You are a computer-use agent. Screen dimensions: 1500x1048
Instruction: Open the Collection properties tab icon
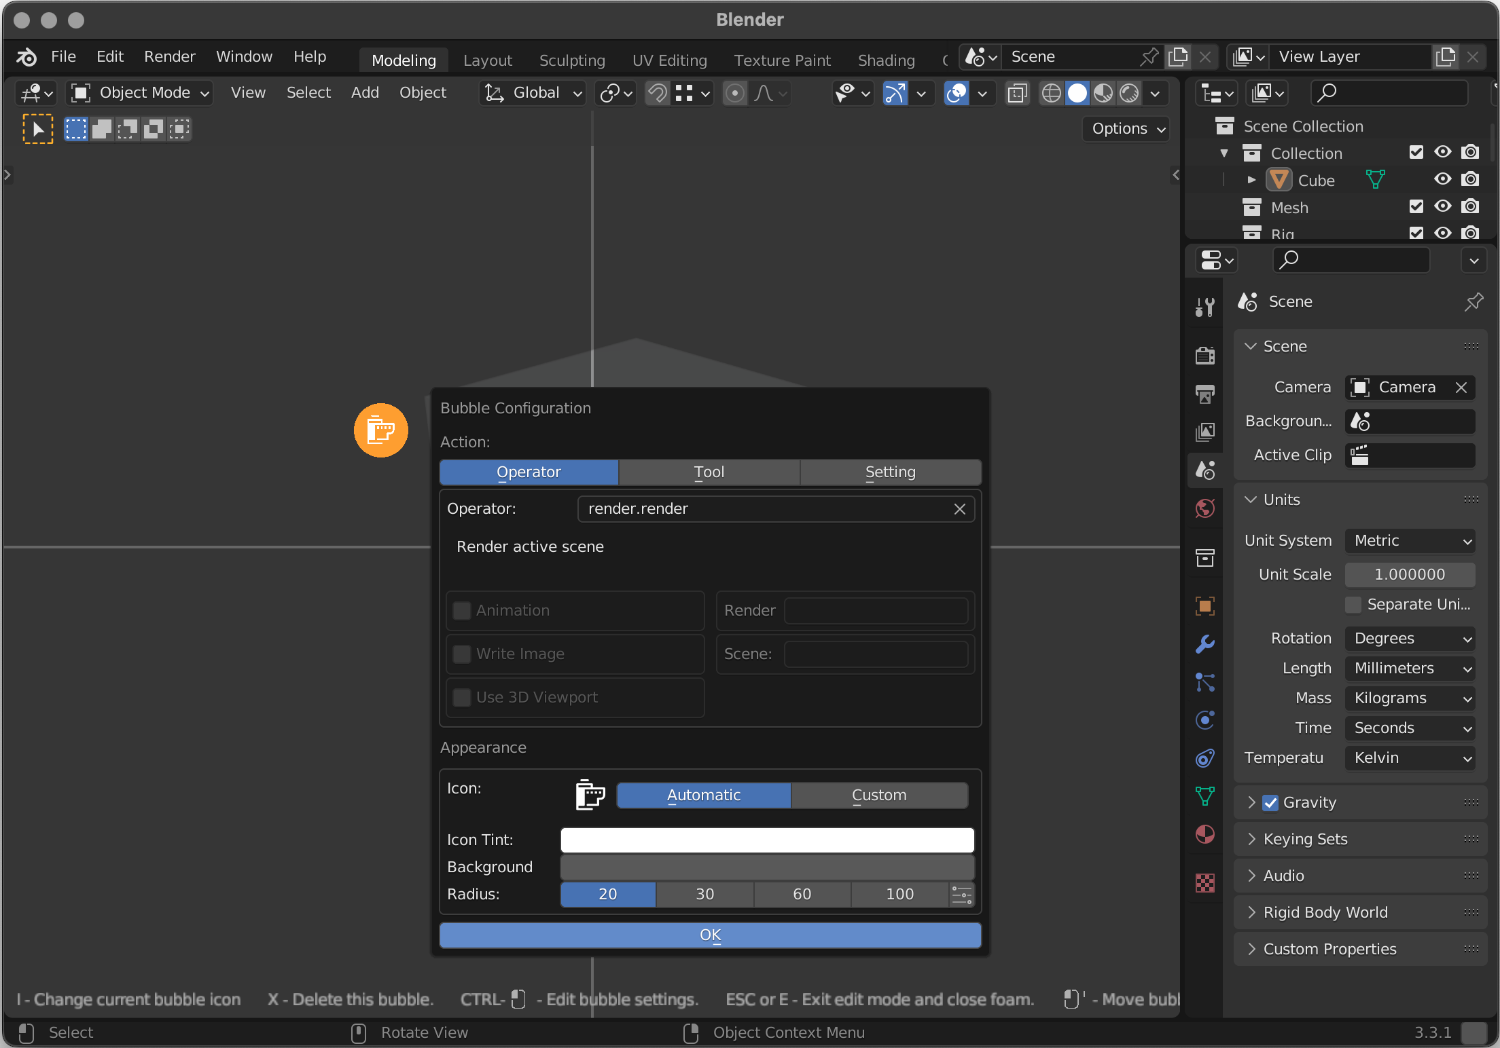coord(1205,558)
